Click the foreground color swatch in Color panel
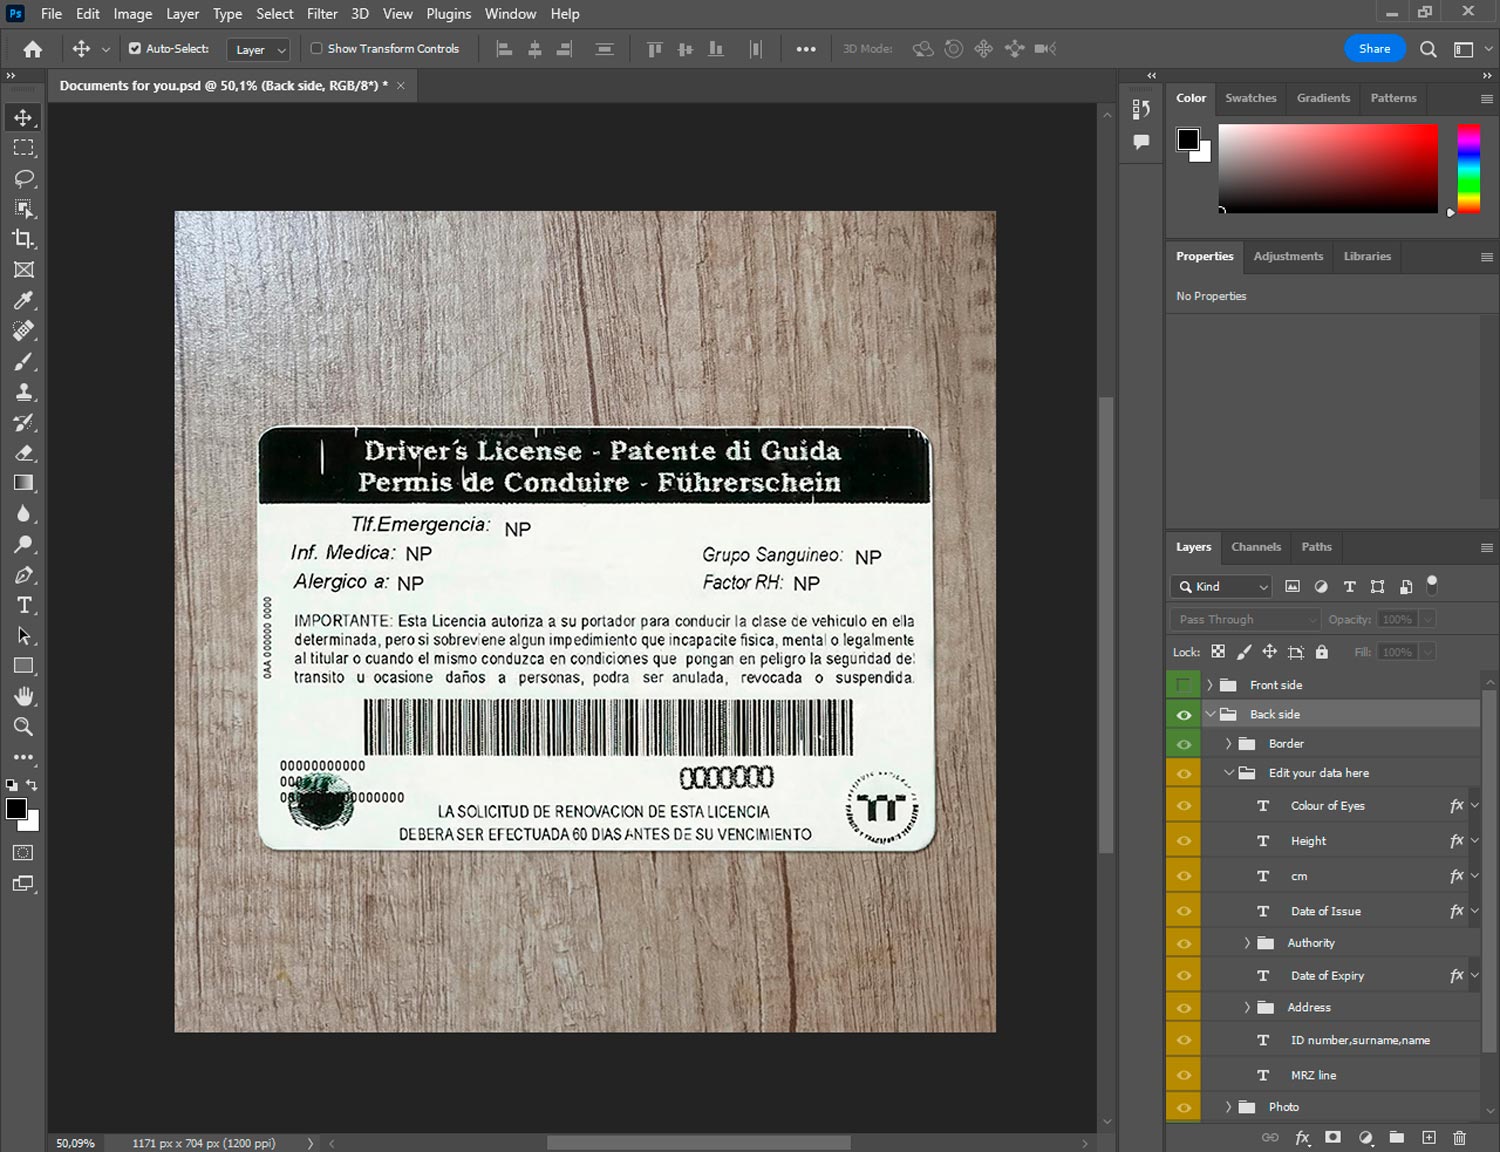Screen dimensions: 1500x1152 coord(1187,139)
